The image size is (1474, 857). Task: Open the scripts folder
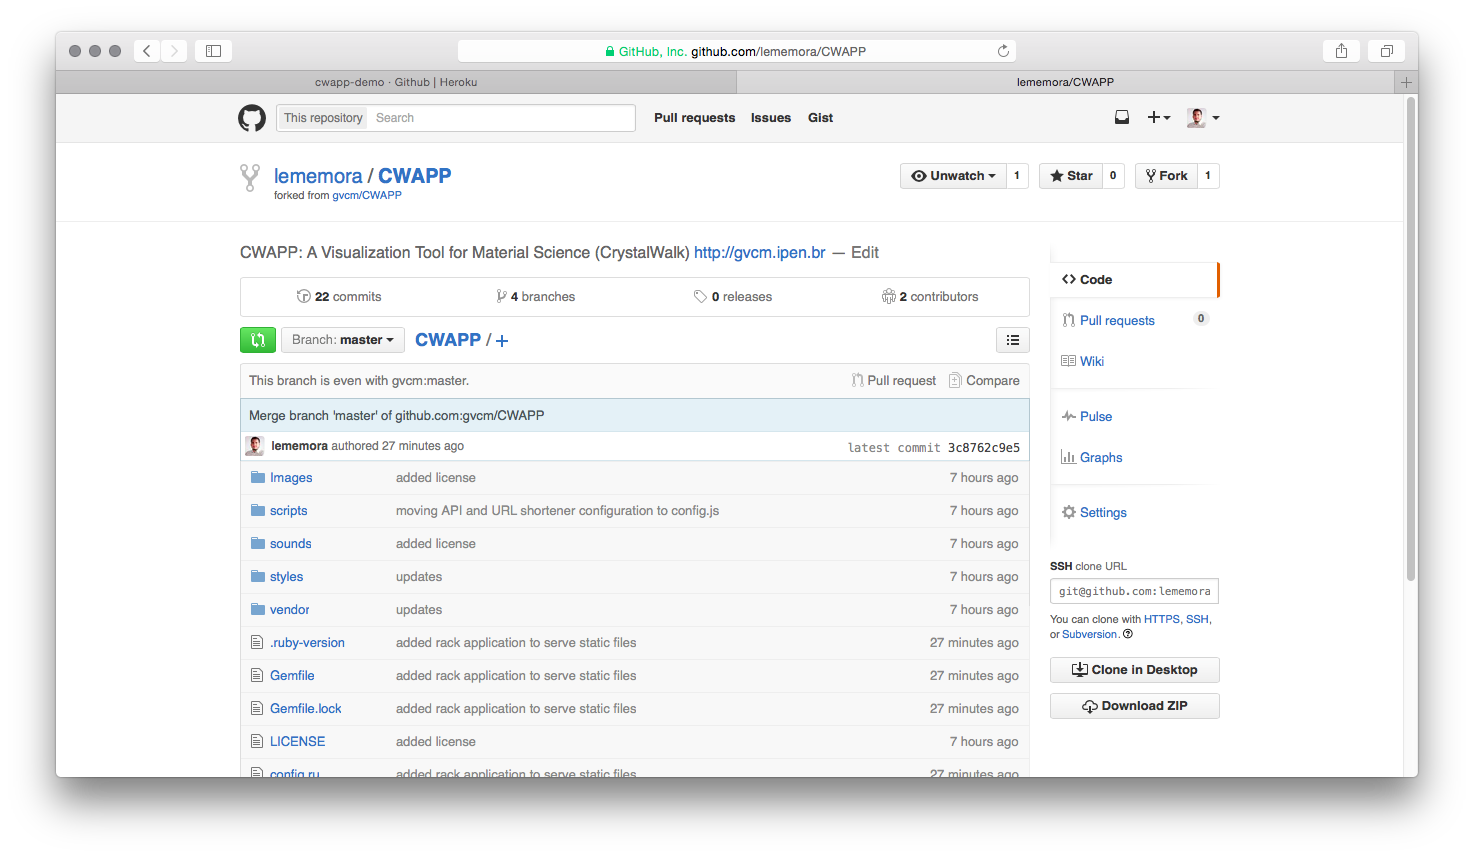tap(288, 511)
